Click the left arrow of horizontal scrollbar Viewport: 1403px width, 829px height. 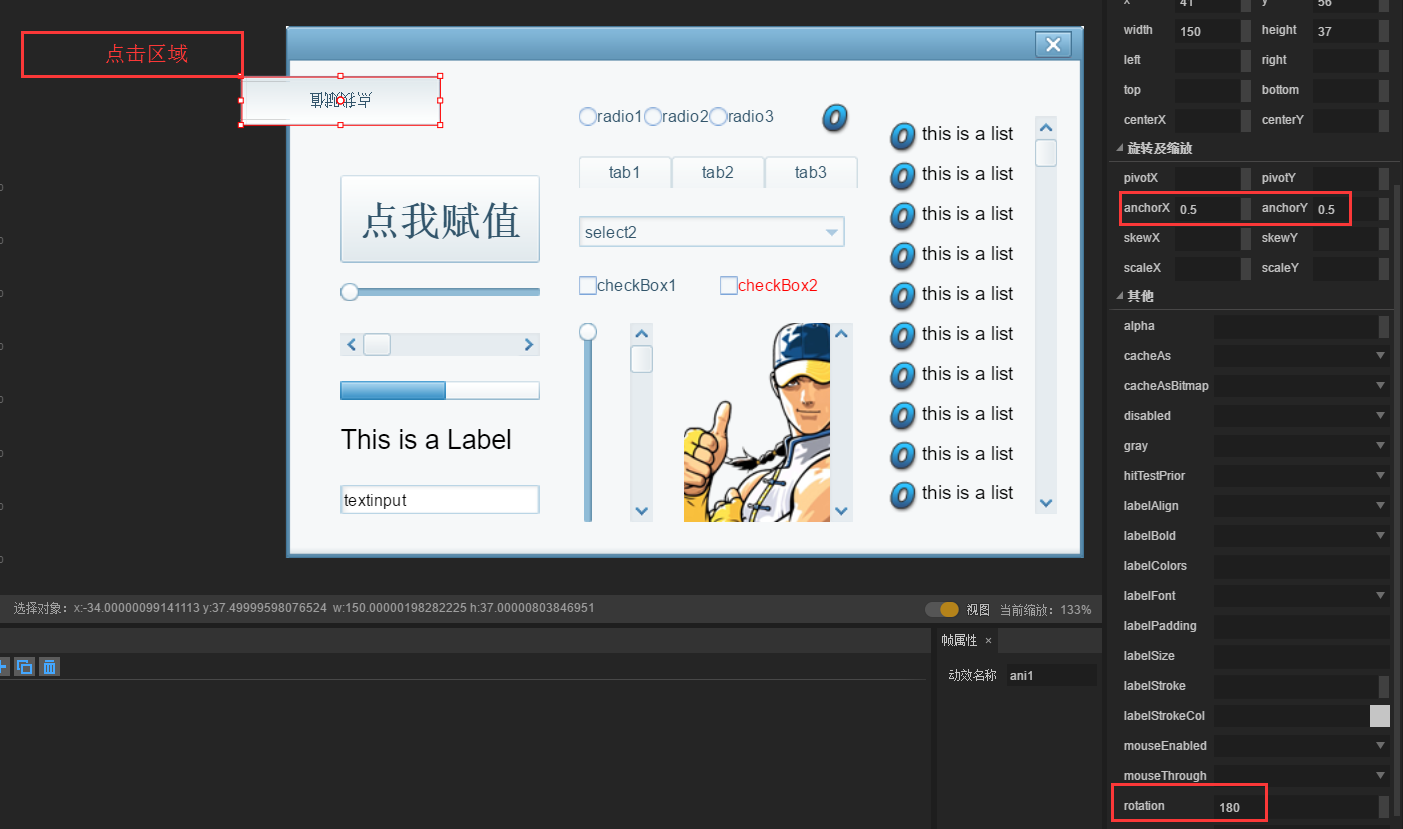click(x=351, y=345)
